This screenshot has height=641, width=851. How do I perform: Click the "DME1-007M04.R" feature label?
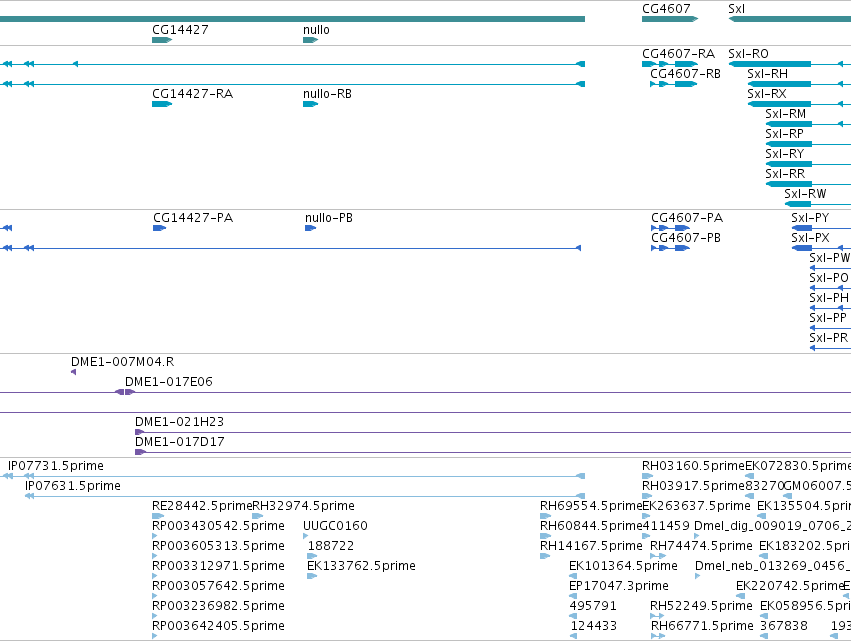(123, 362)
